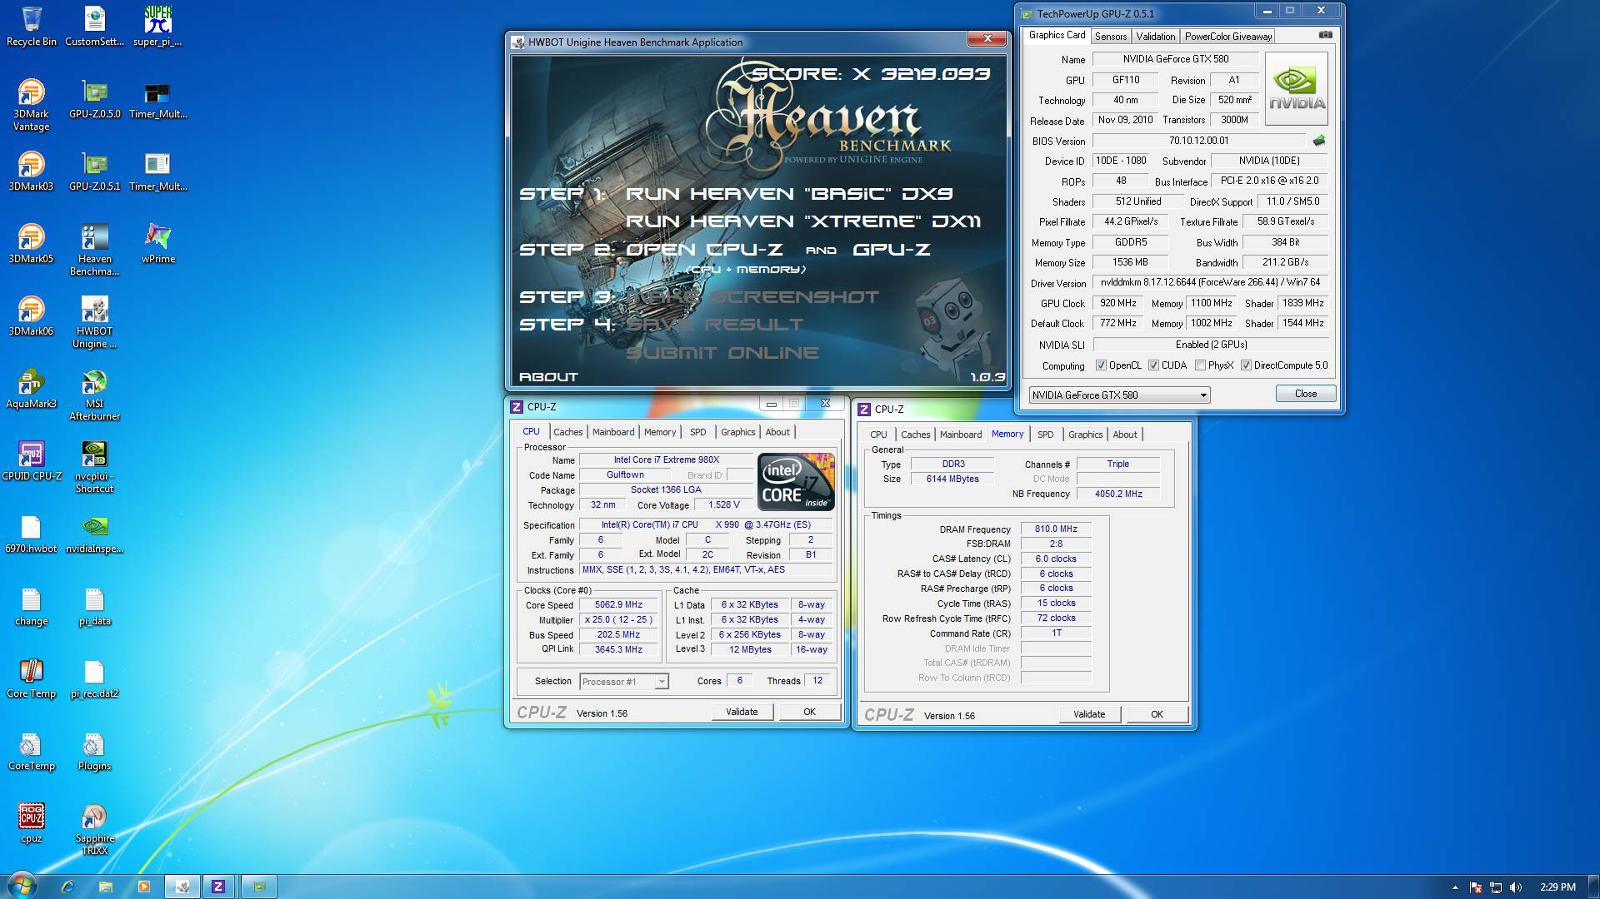Screen dimensions: 1600x899
Task: Click RUN HEAVEN "BASIC" DX9 step
Action: [x=789, y=194]
